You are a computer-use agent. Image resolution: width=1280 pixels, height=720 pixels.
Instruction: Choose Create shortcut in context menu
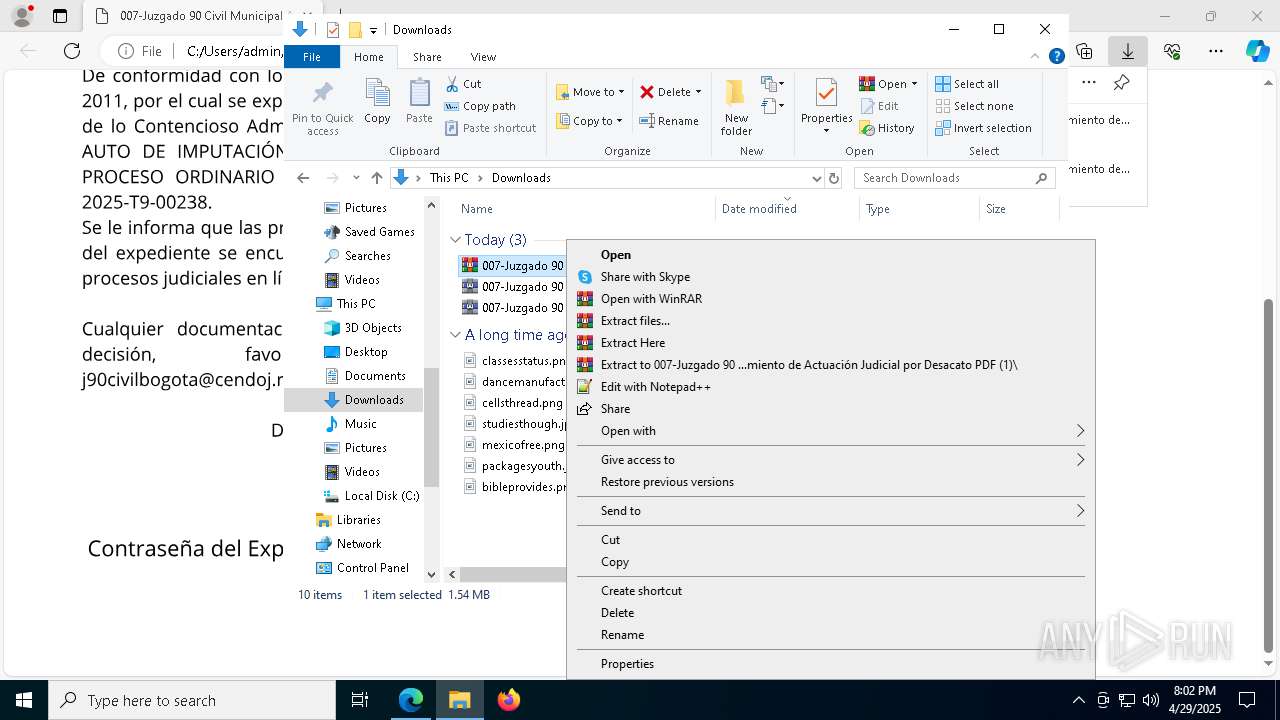(x=831, y=591)
